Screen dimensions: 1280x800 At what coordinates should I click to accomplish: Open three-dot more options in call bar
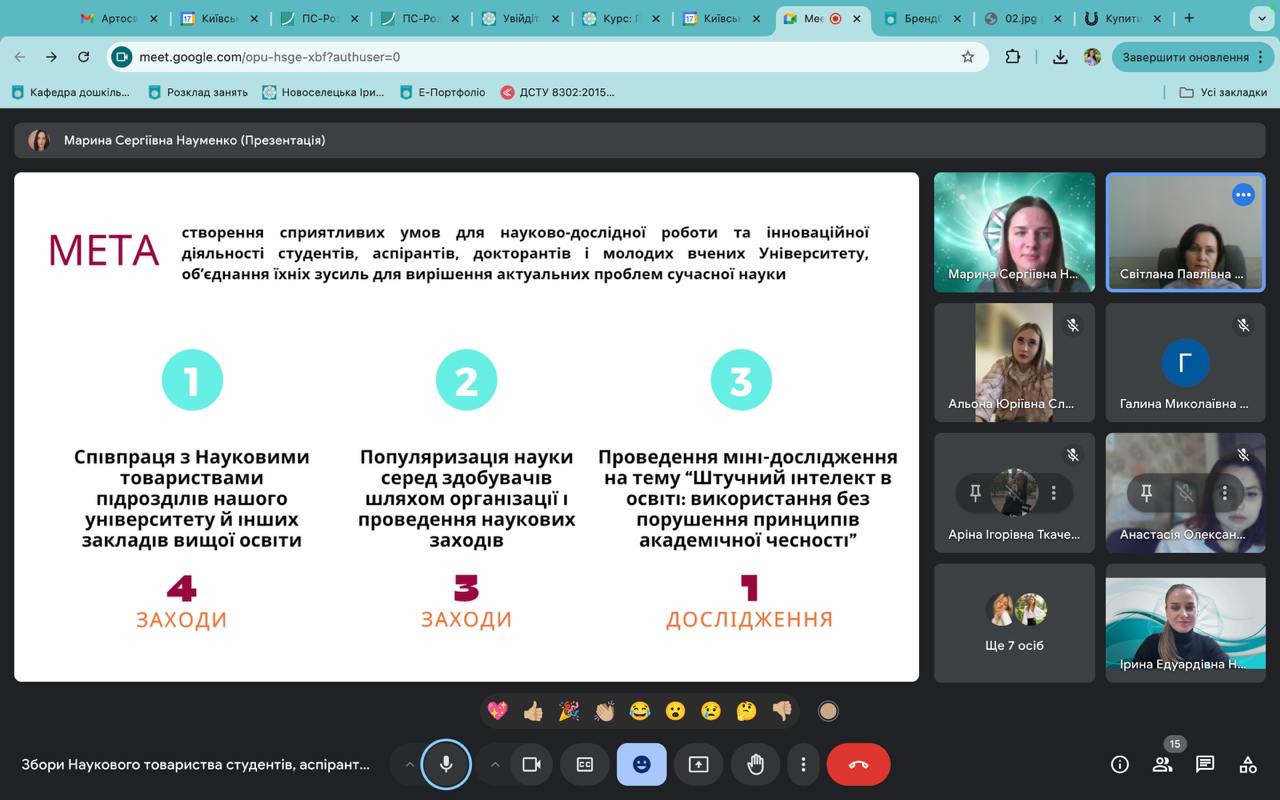pyautogui.click(x=803, y=764)
